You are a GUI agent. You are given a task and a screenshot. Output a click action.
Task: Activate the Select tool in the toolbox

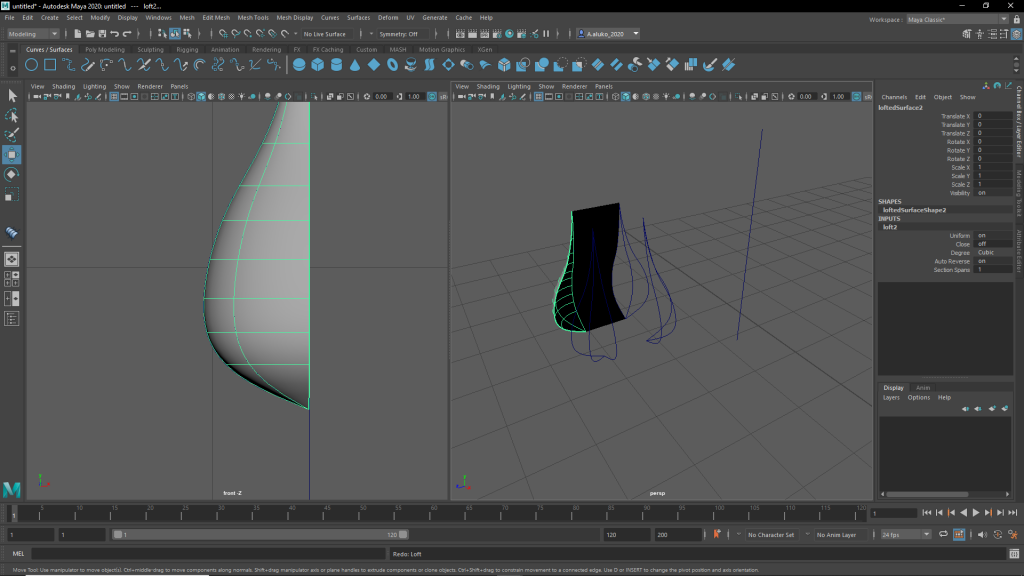12,96
